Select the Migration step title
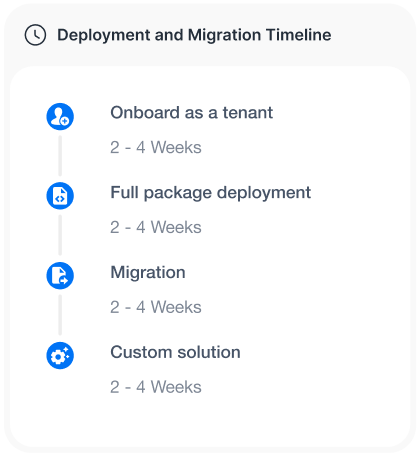Image resolution: width=420 pixels, height=456 pixels. (x=148, y=273)
